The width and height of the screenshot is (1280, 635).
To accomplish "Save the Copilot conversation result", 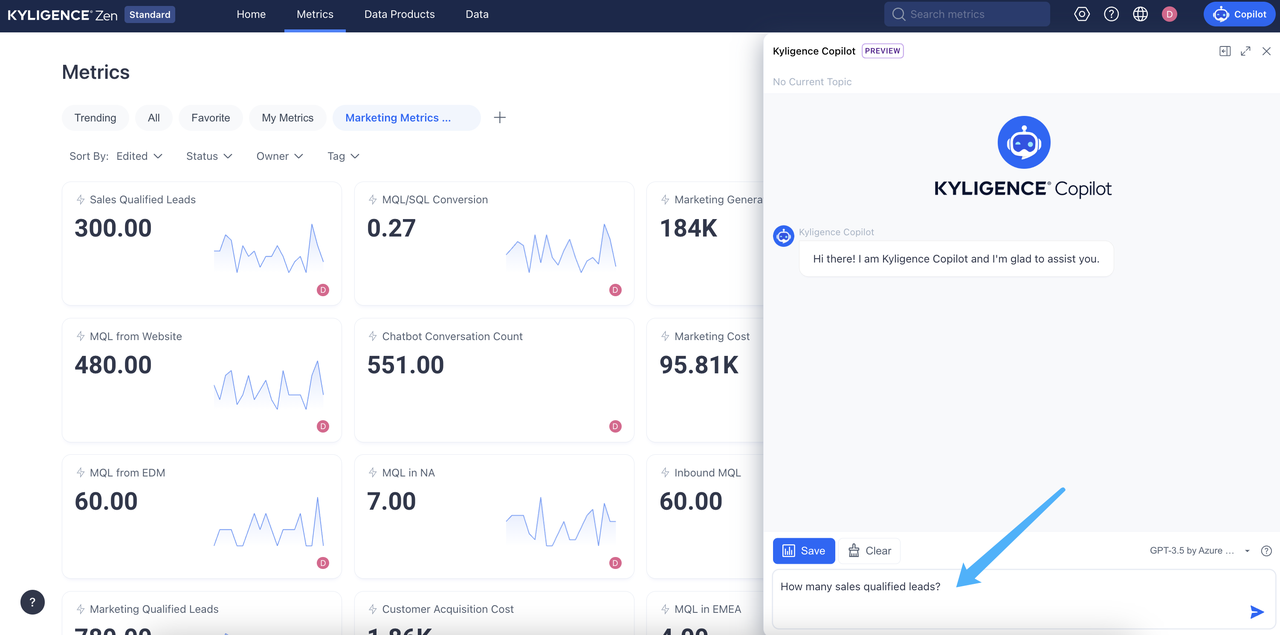I will 803,550.
